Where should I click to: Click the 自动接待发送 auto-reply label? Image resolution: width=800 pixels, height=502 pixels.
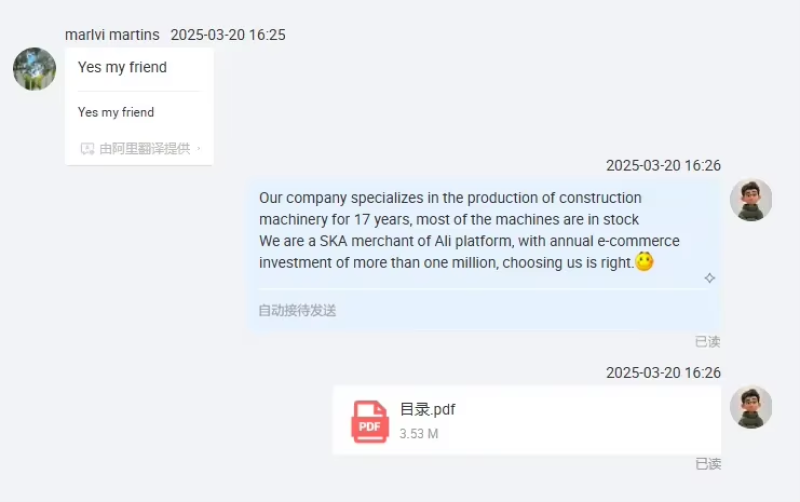point(297,311)
